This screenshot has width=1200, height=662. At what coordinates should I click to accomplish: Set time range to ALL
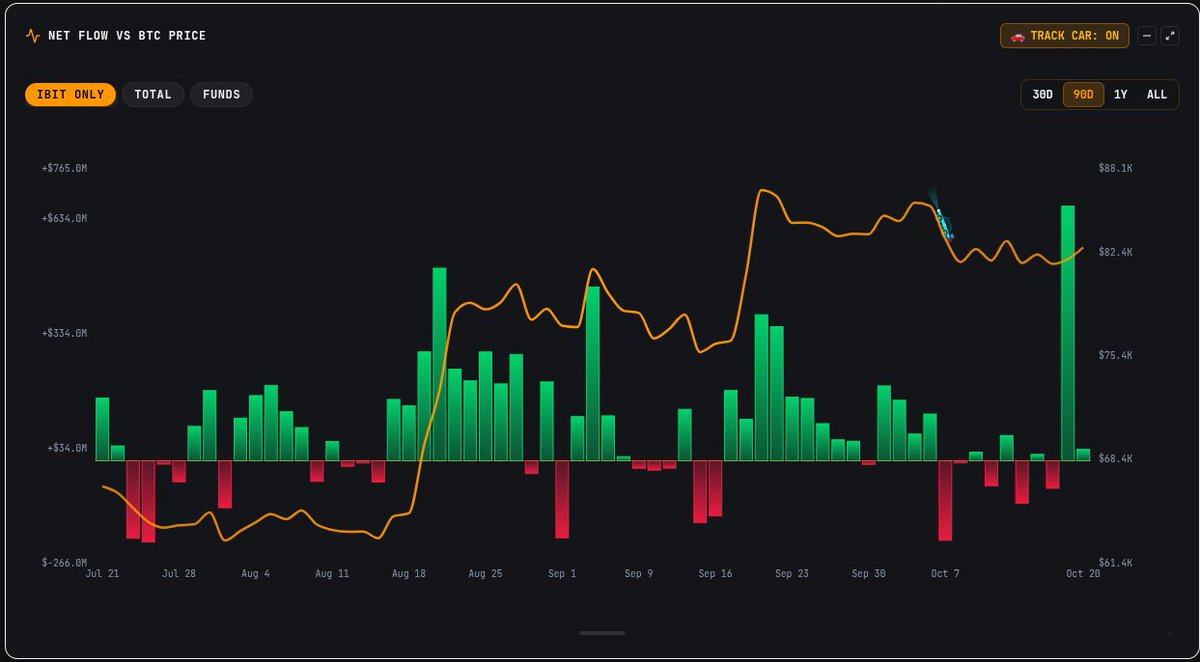pos(1157,95)
